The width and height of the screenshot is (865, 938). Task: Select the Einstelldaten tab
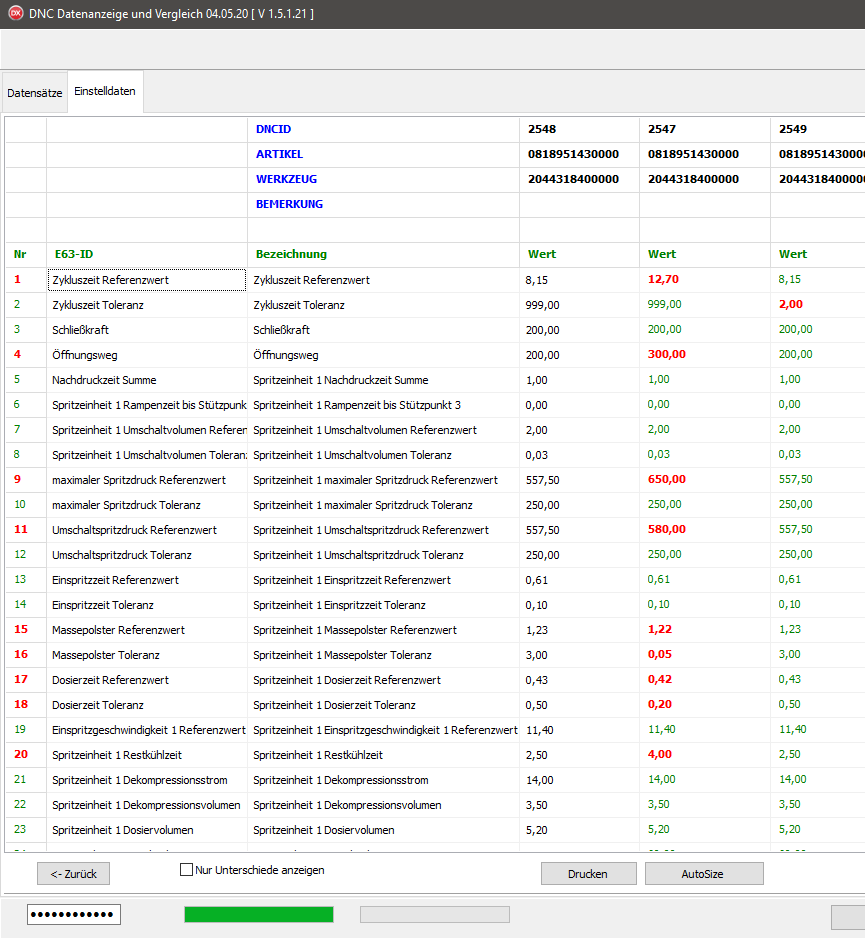point(105,91)
